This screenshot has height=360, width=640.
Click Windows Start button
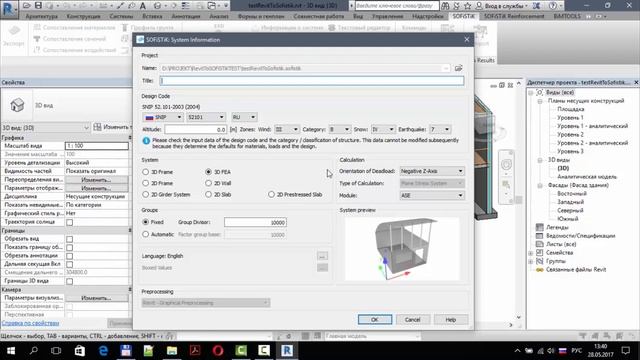pos(11,351)
